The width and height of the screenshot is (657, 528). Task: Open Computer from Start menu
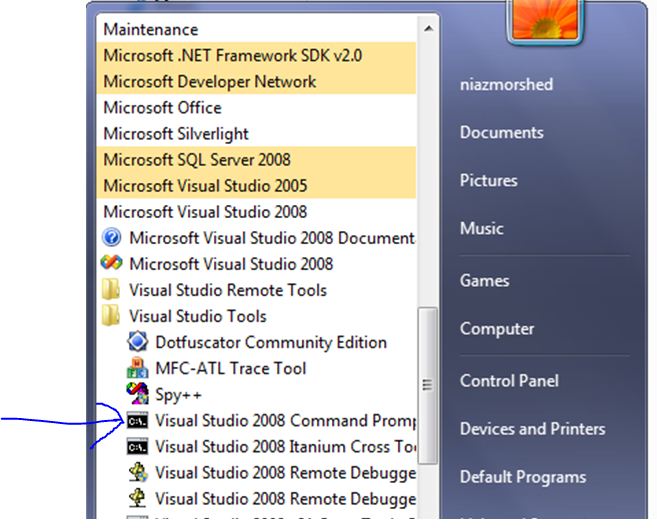pos(497,329)
